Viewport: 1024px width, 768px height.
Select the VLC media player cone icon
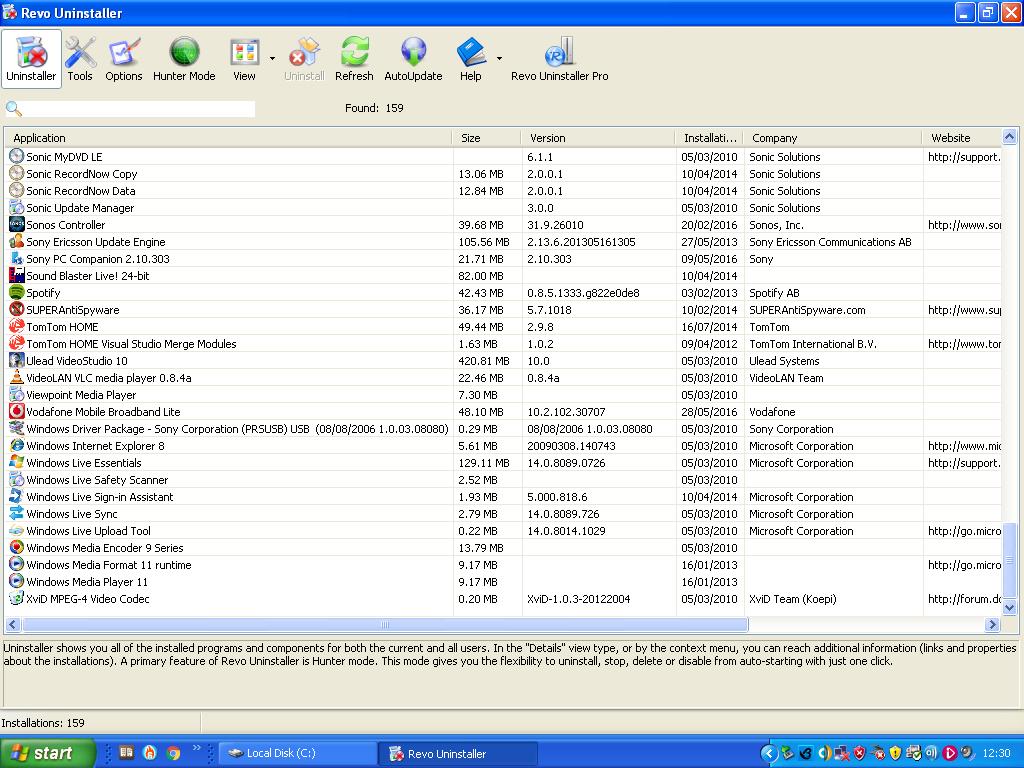(x=16, y=377)
